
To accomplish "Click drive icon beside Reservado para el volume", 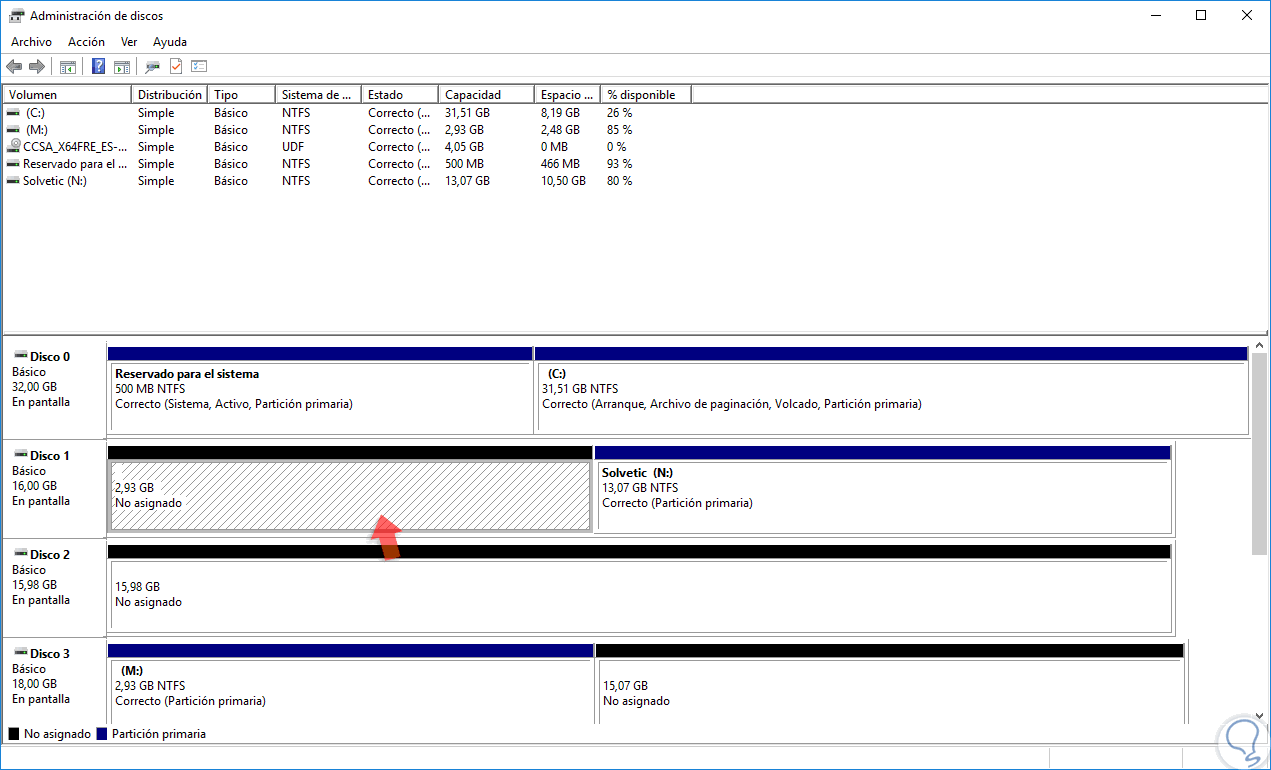I will (13, 164).
